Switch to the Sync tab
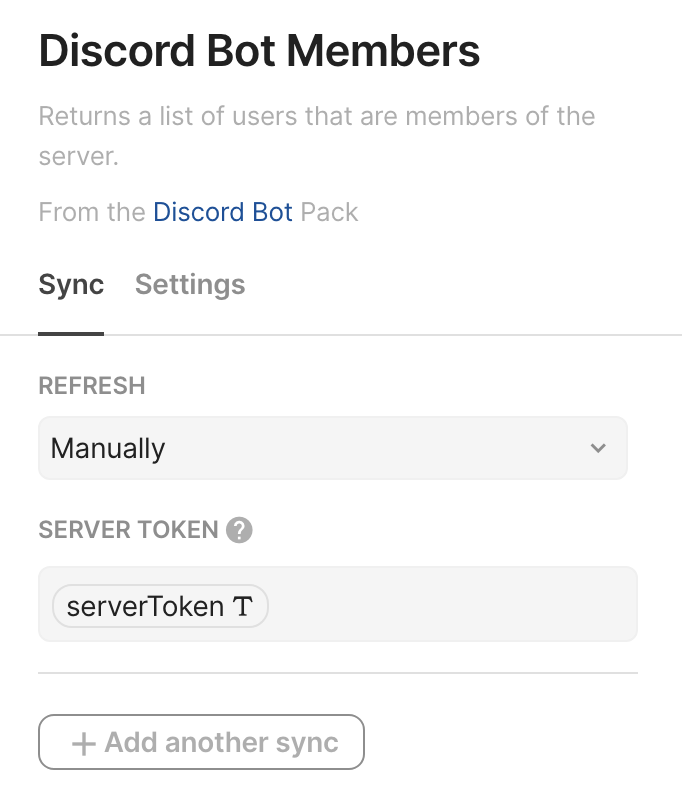682x800 pixels. coord(71,285)
